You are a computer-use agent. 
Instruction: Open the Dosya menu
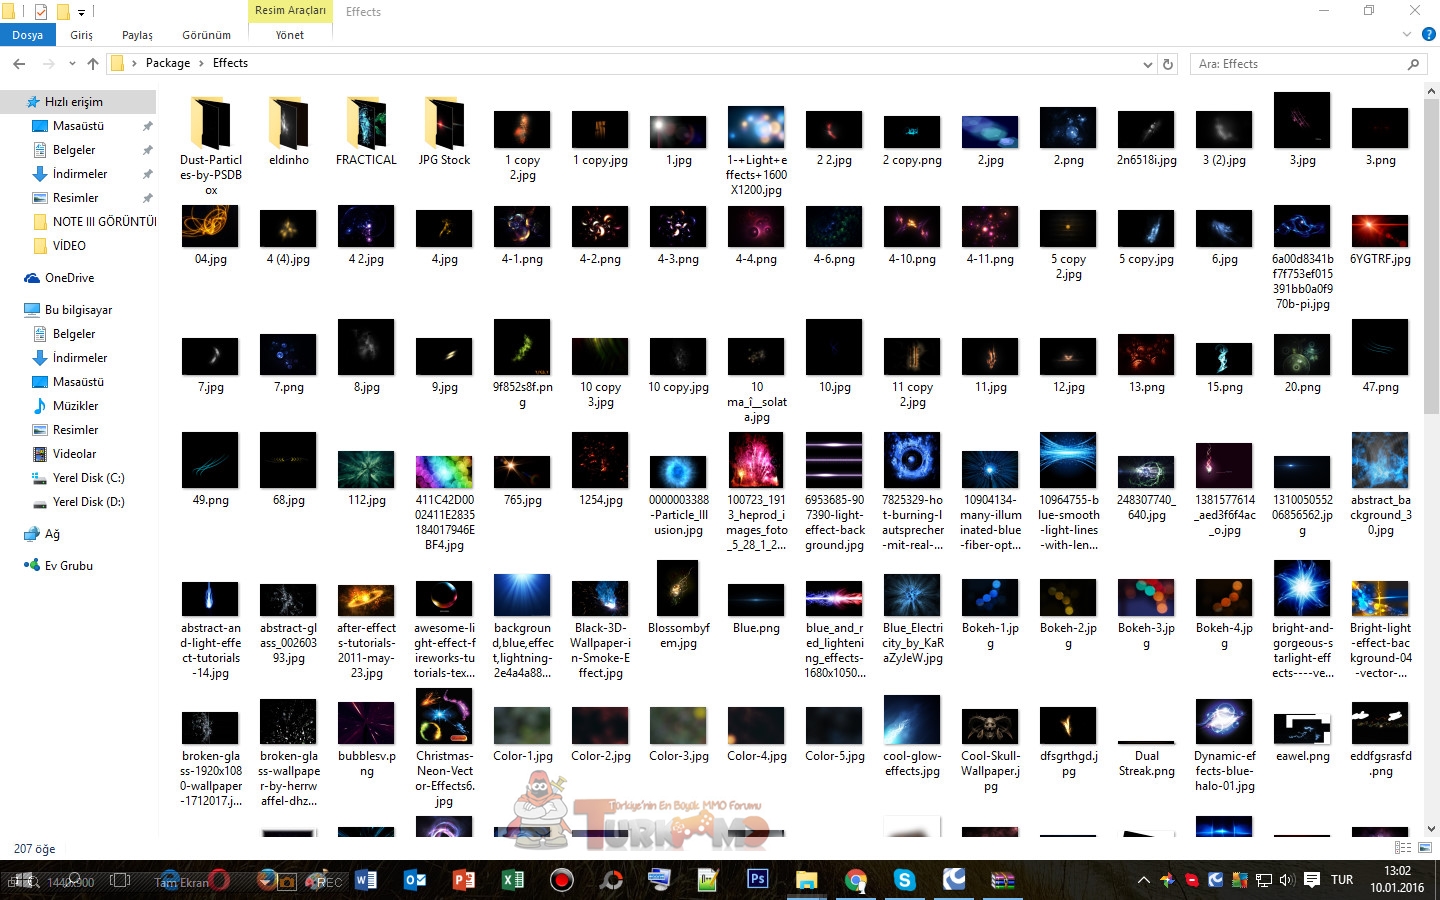tap(27, 35)
